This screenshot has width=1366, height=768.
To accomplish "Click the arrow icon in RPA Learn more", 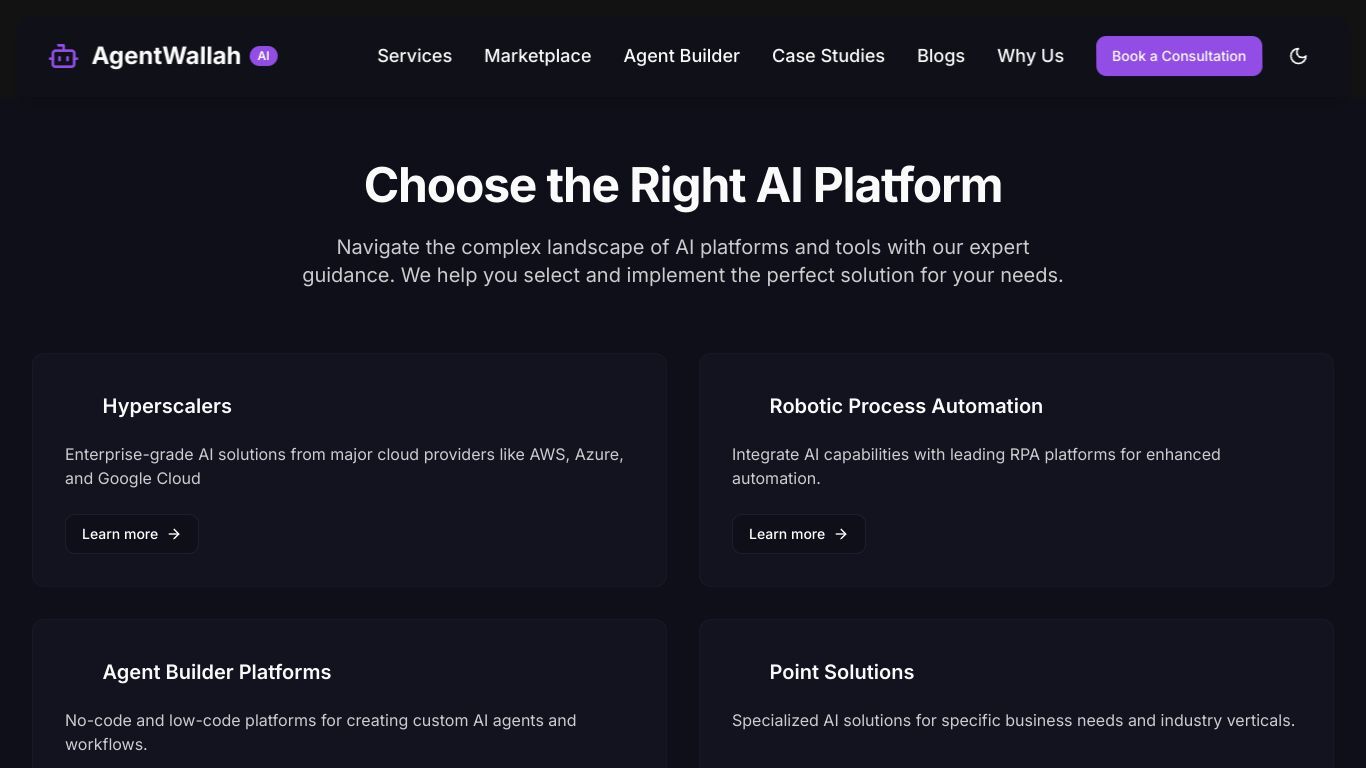I will tap(841, 534).
